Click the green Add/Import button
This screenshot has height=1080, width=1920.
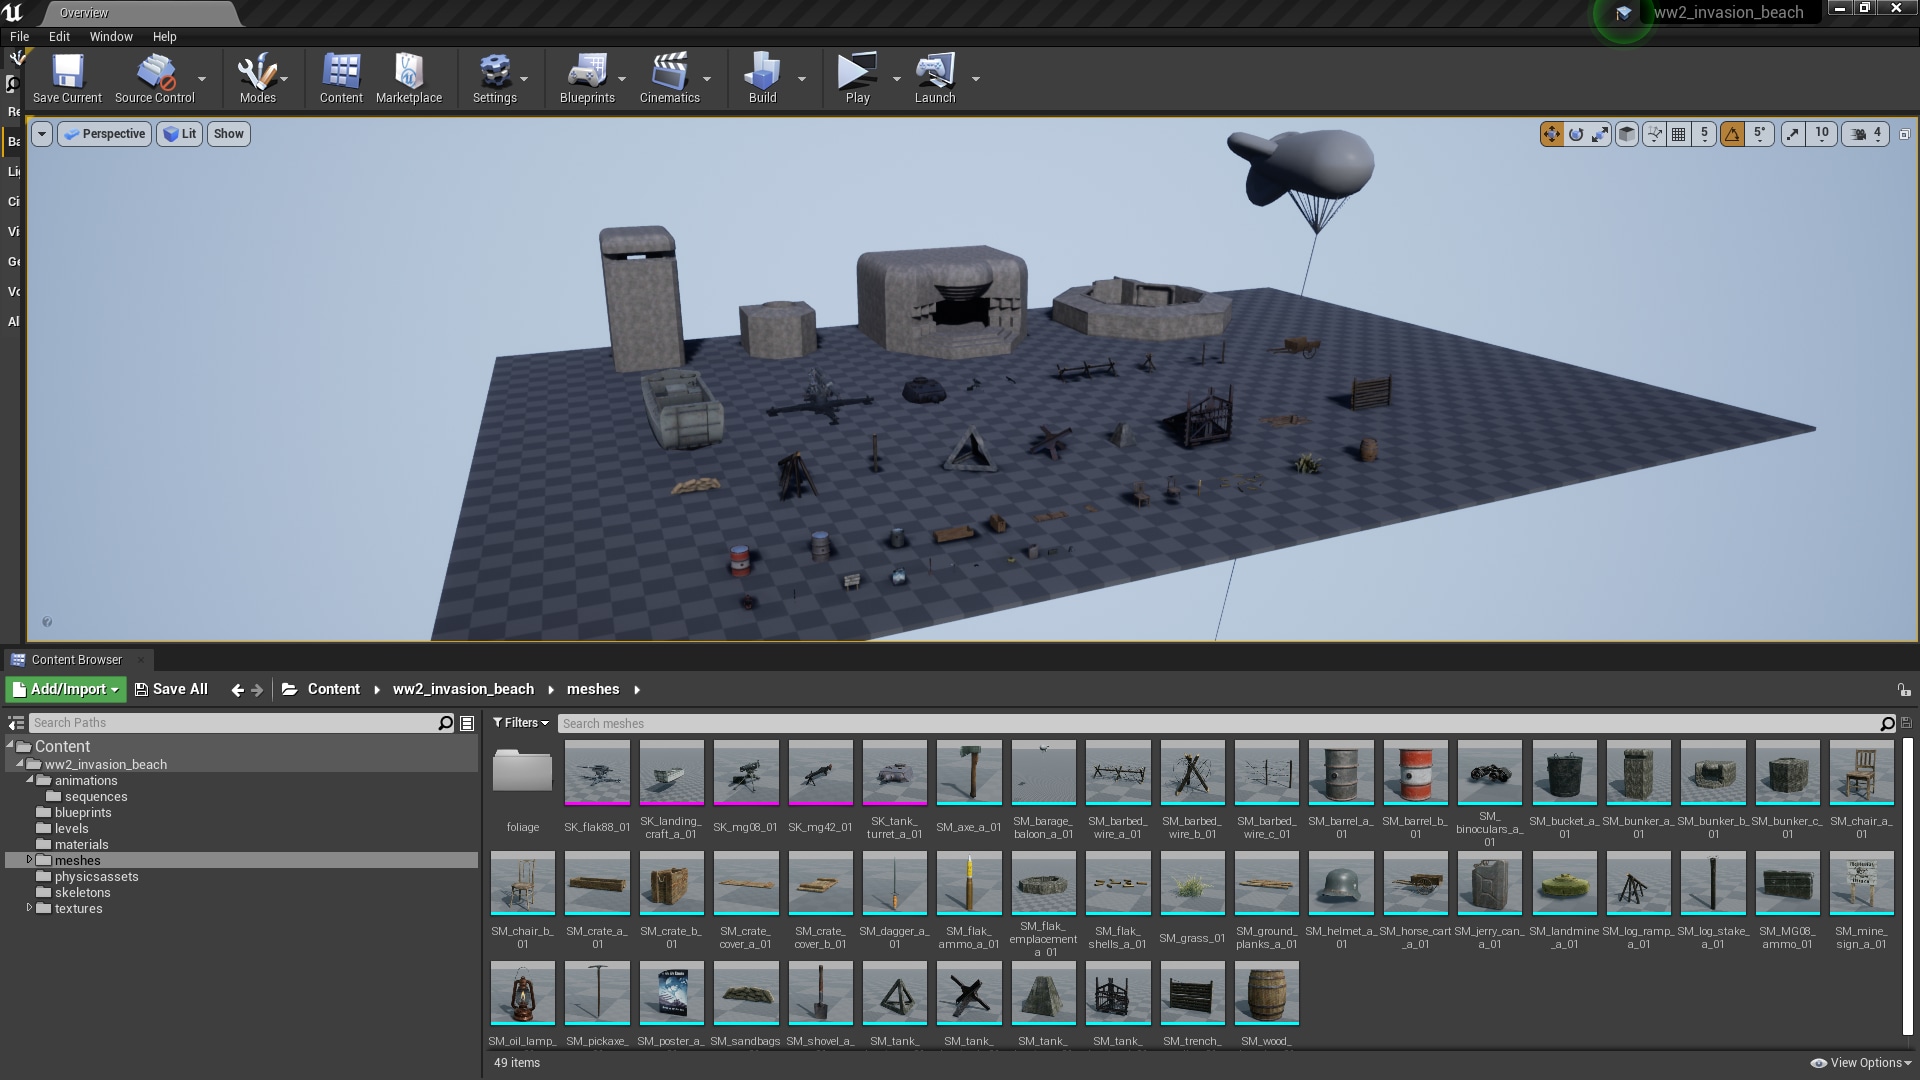pyautogui.click(x=63, y=689)
